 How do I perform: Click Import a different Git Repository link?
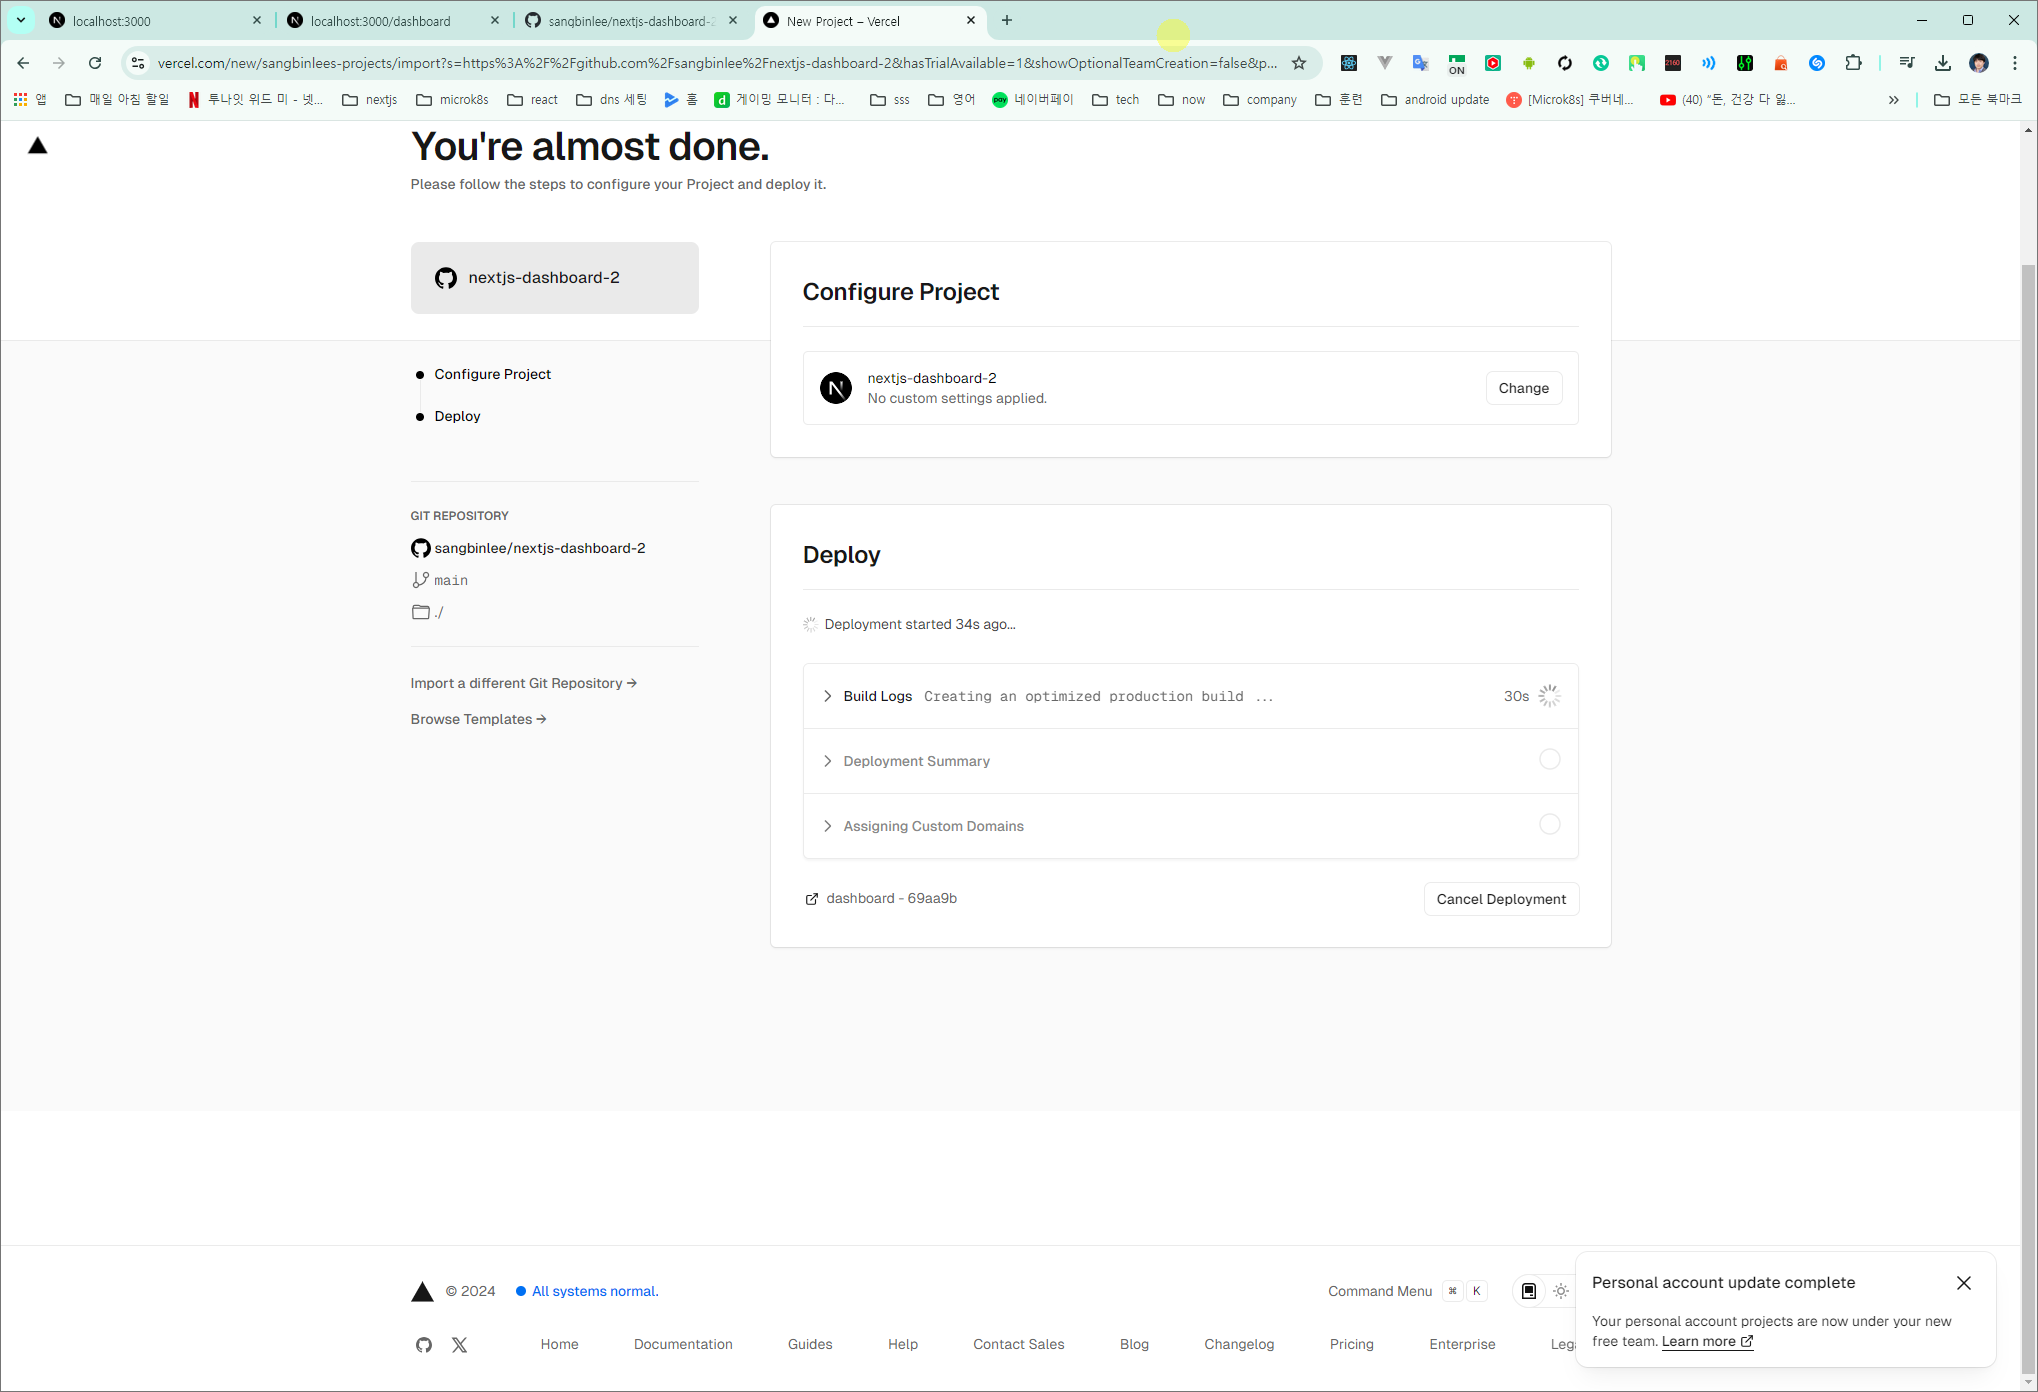pyautogui.click(x=523, y=683)
